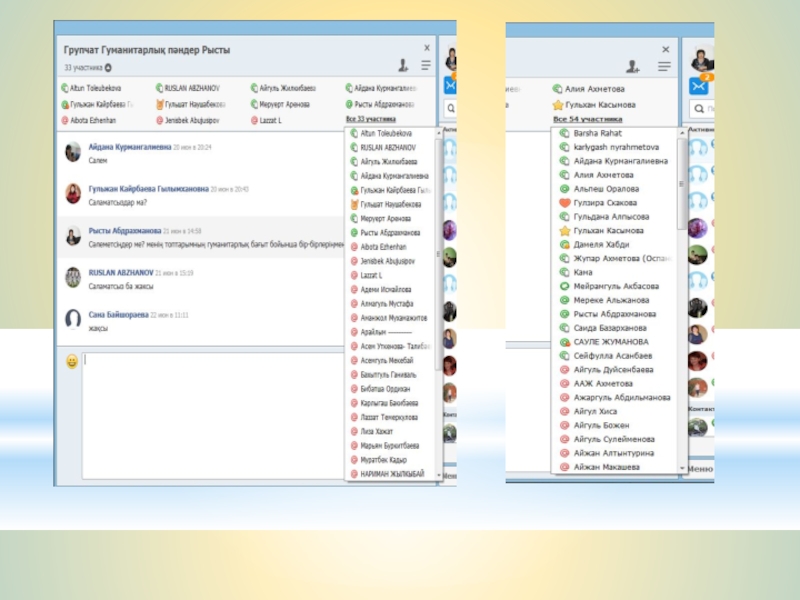Click the star icon beside Гулькан Касымова in list
This screenshot has height=600, width=800.
click(564, 230)
